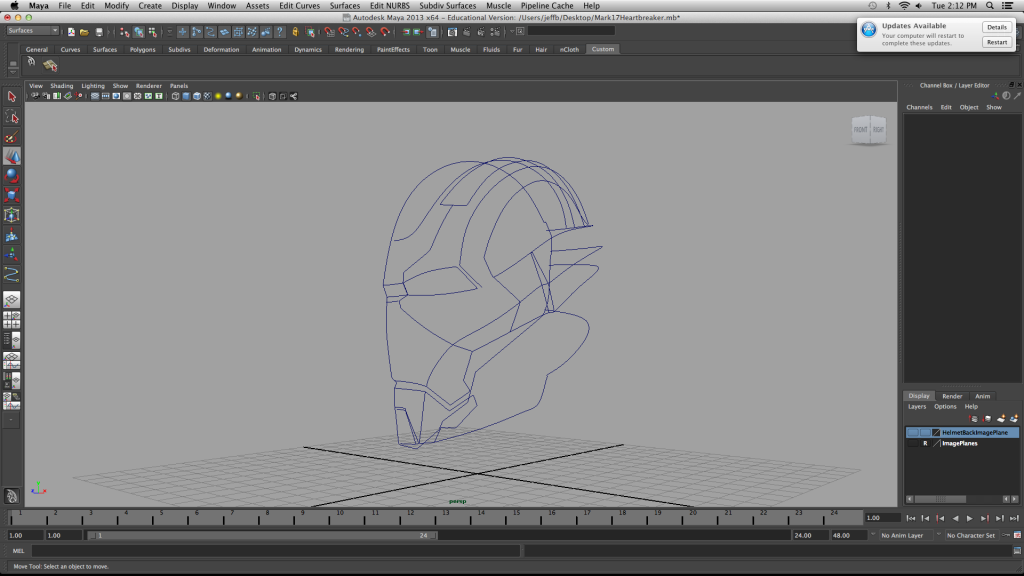Click Restart in Updates Available notification

coord(997,42)
